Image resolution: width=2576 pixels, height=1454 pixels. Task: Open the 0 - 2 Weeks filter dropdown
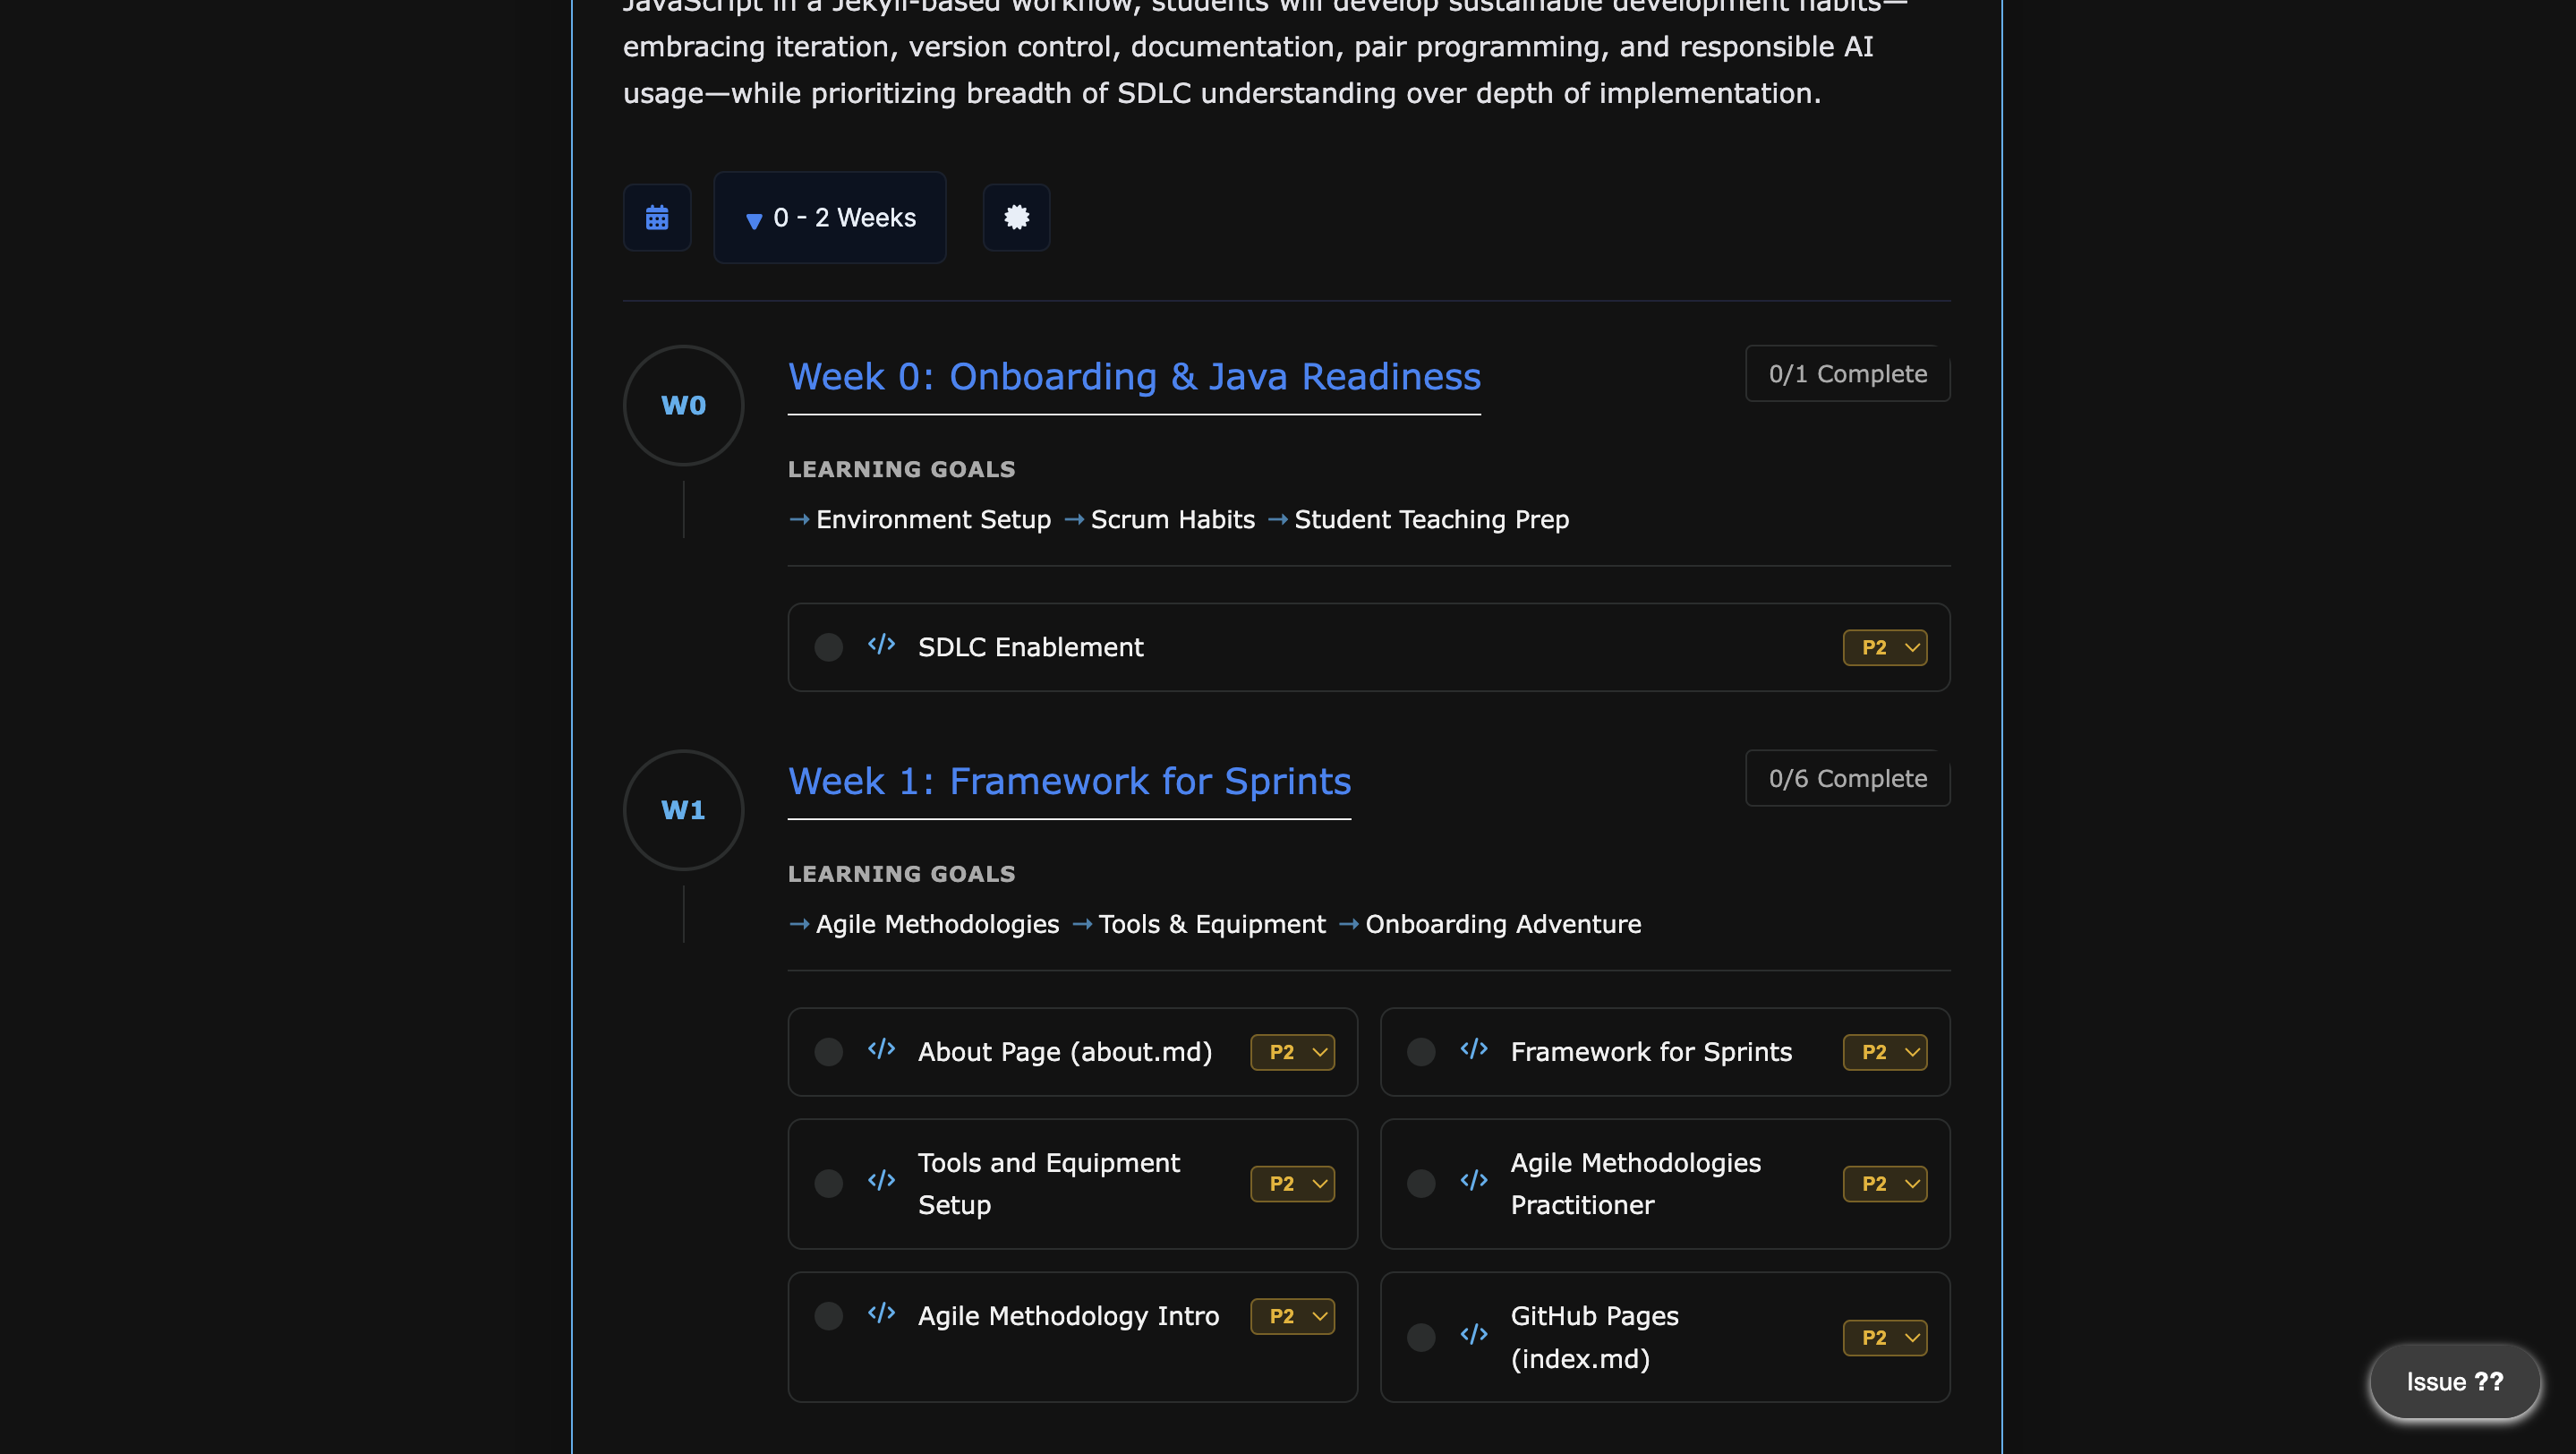pyautogui.click(x=830, y=217)
